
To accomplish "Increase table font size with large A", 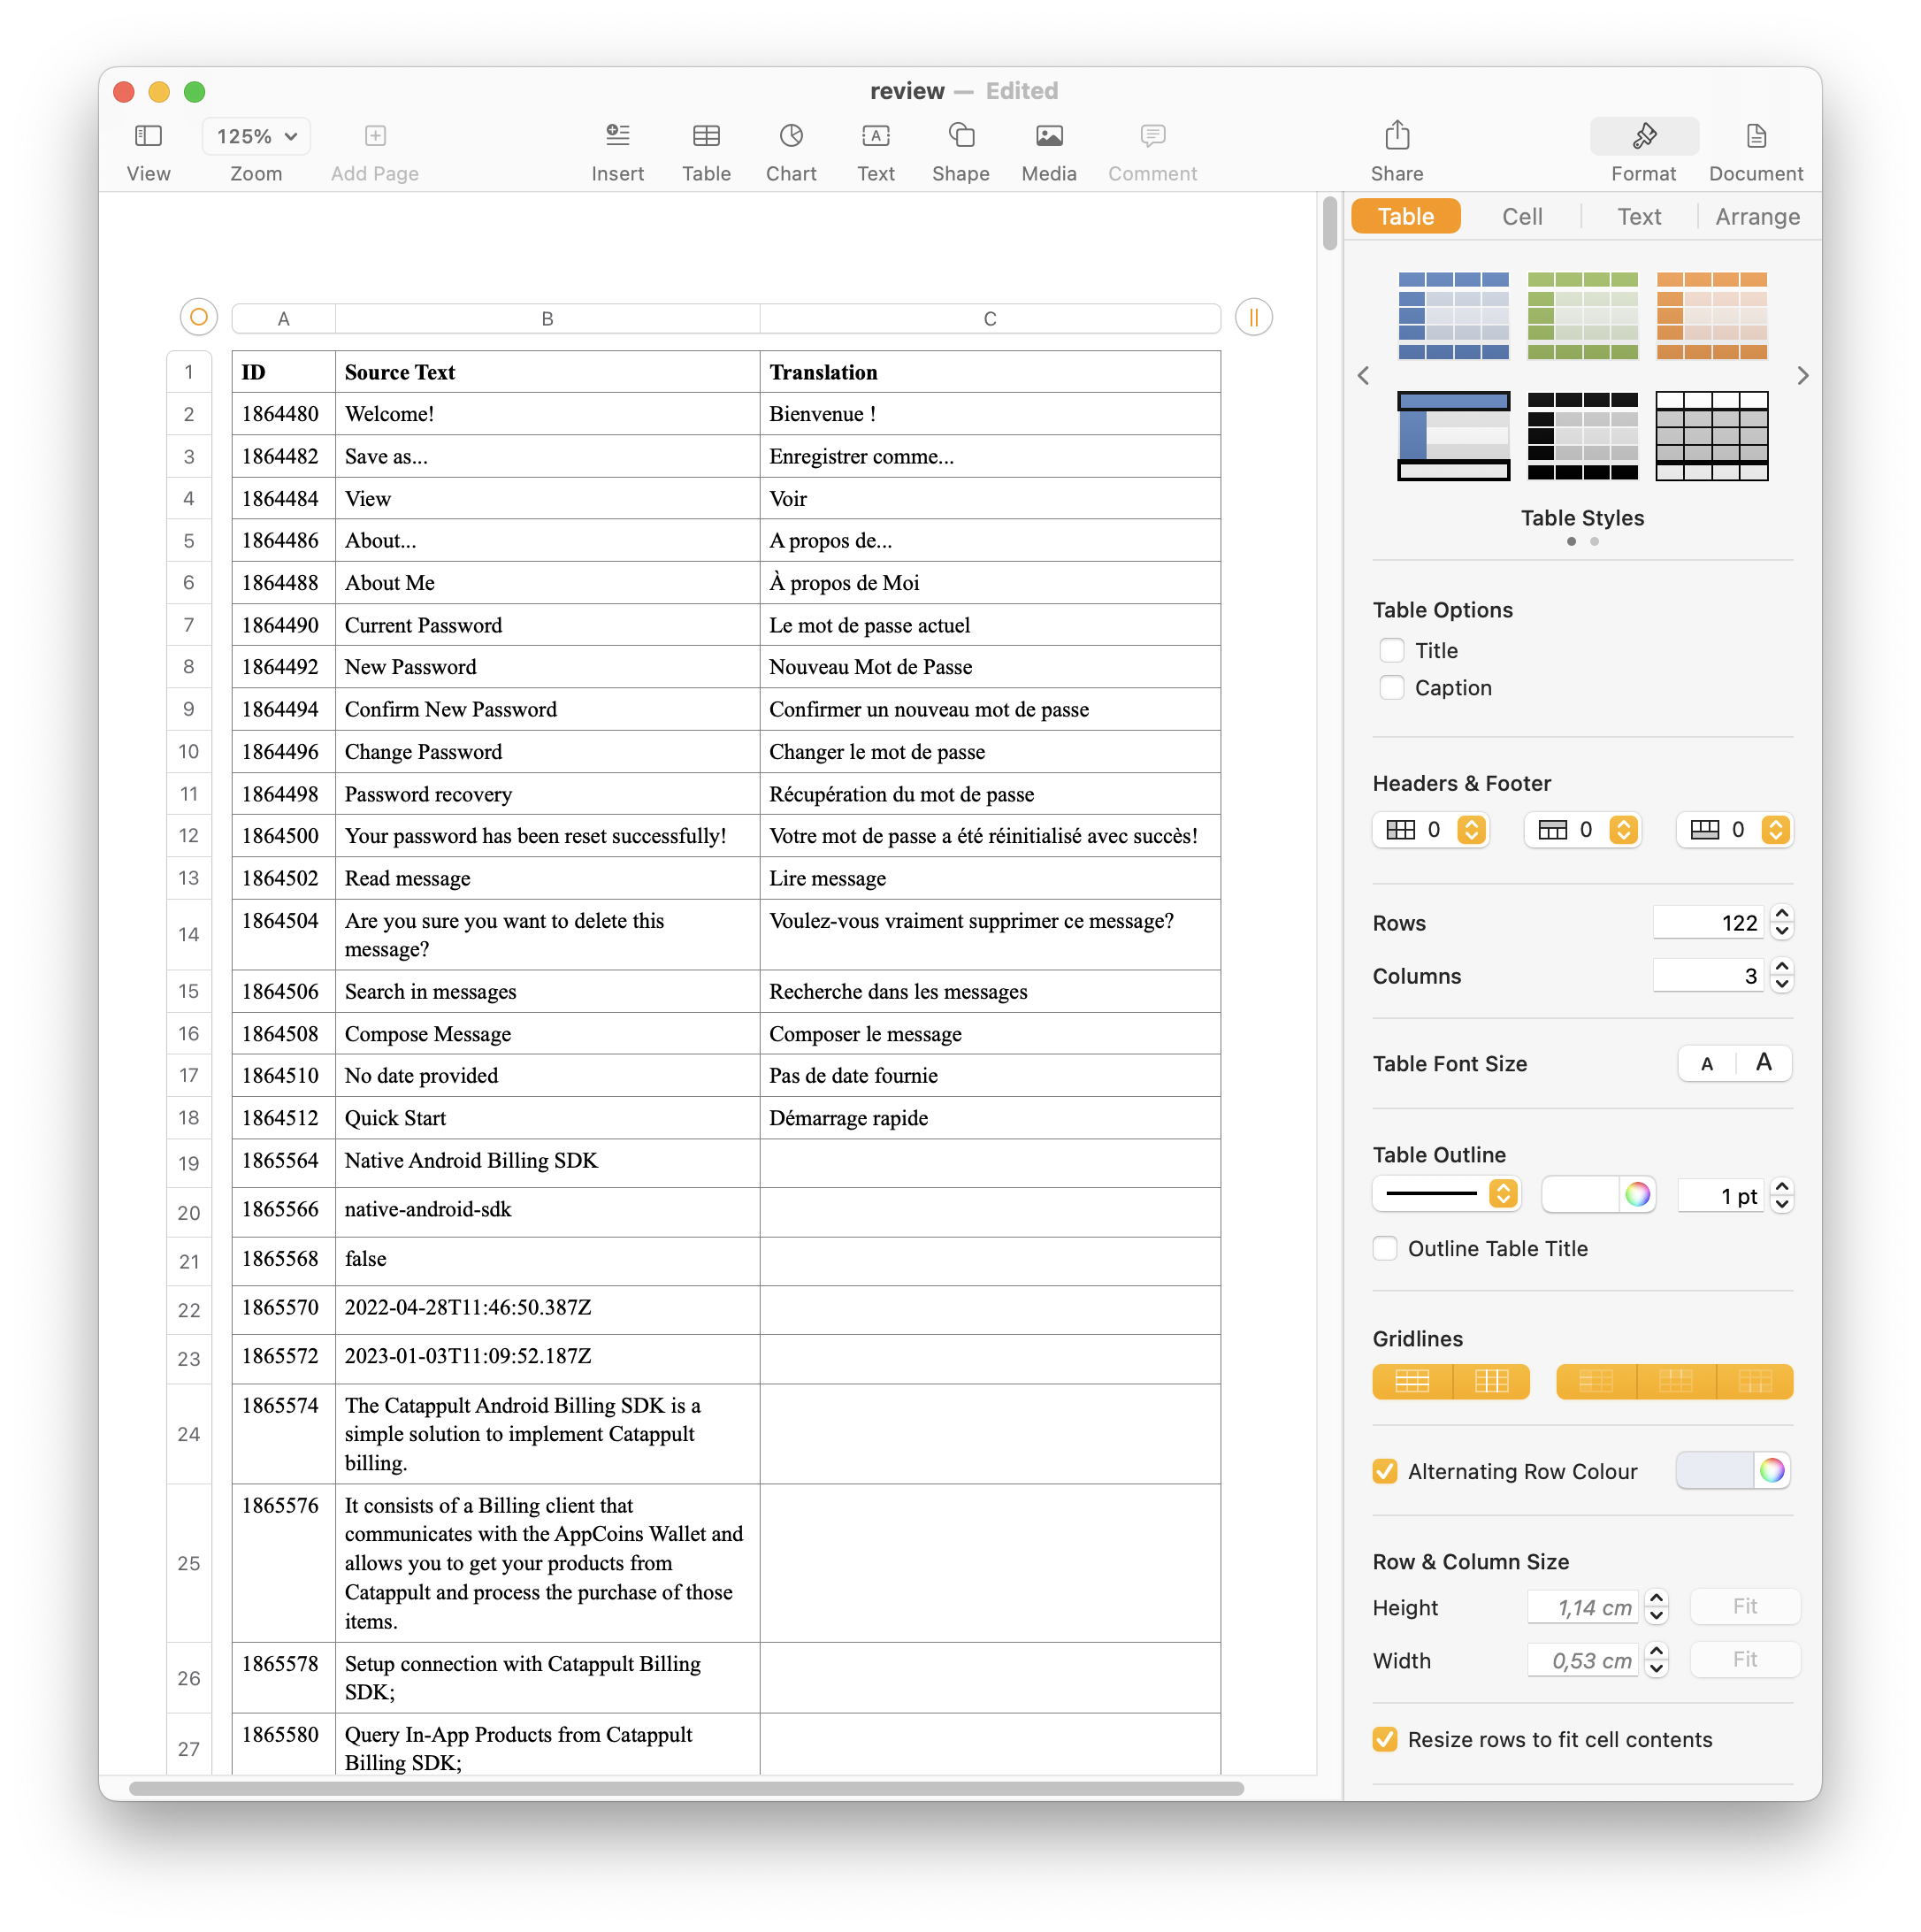I will (x=1763, y=1063).
